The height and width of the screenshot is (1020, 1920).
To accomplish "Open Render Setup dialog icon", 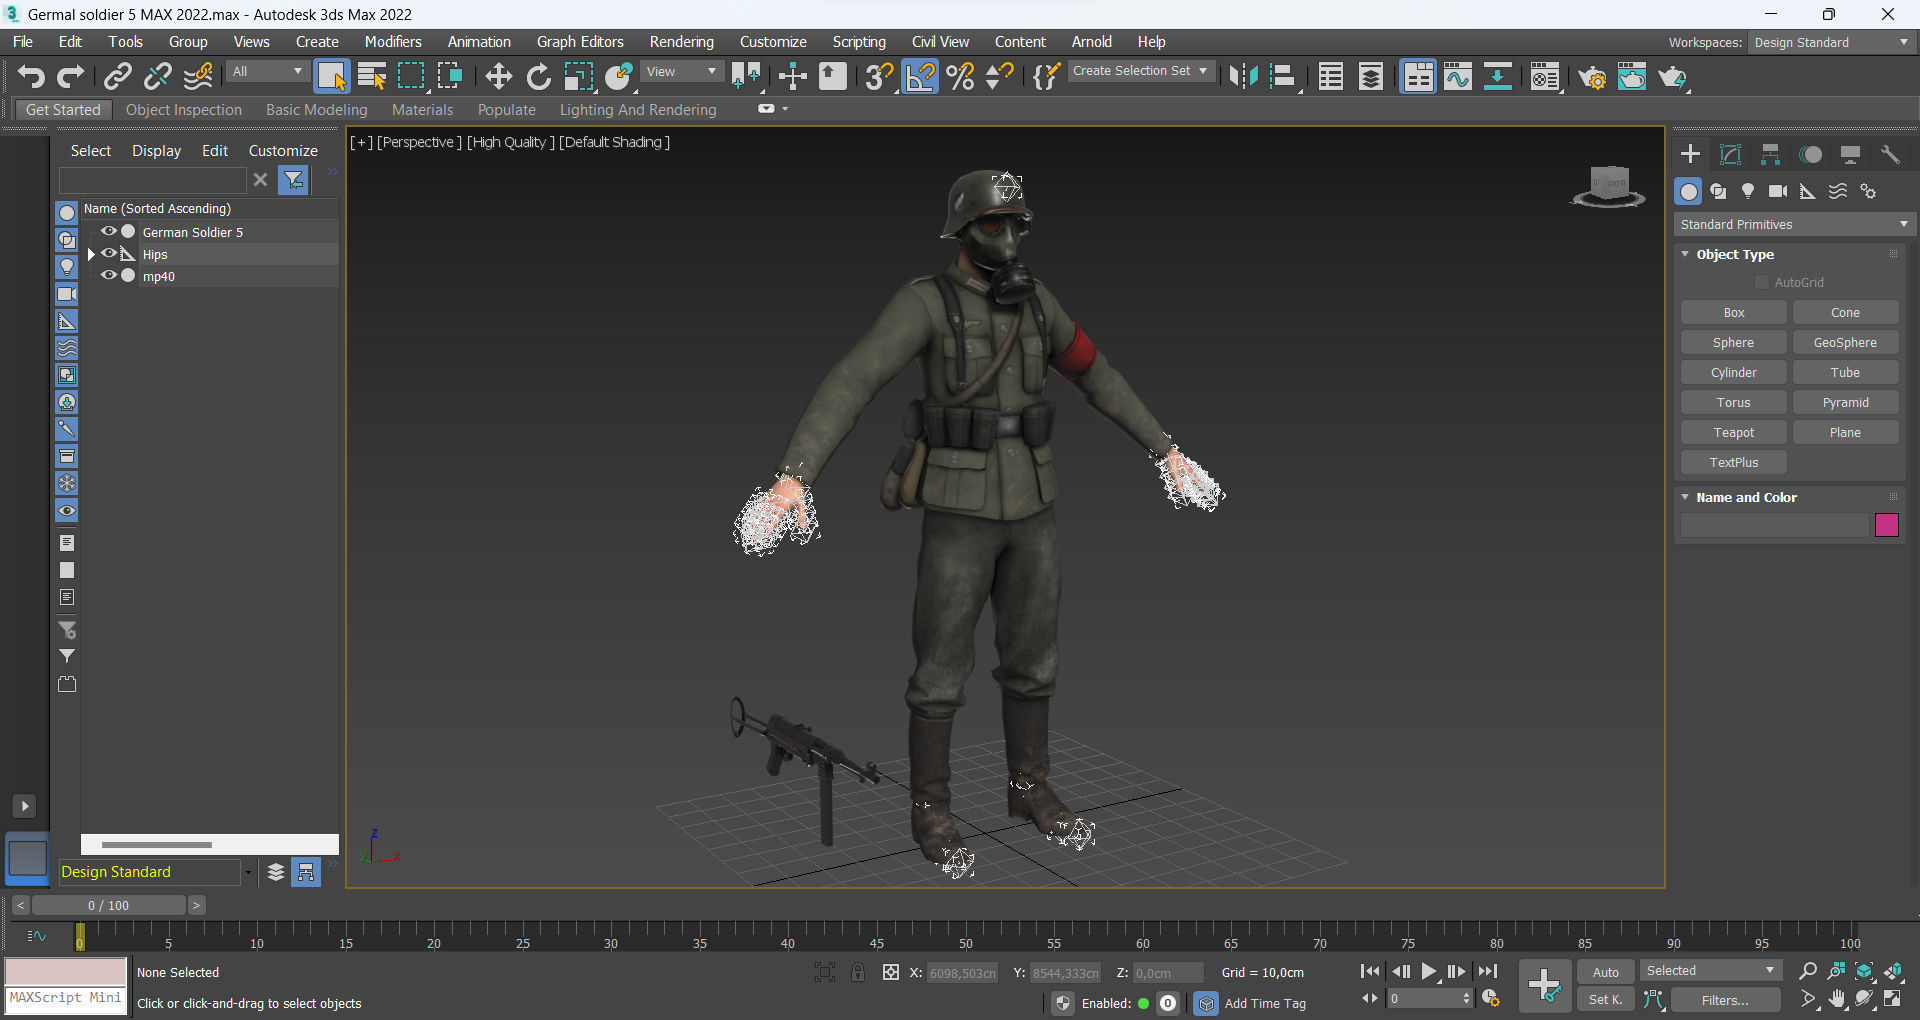I will pos(1592,76).
